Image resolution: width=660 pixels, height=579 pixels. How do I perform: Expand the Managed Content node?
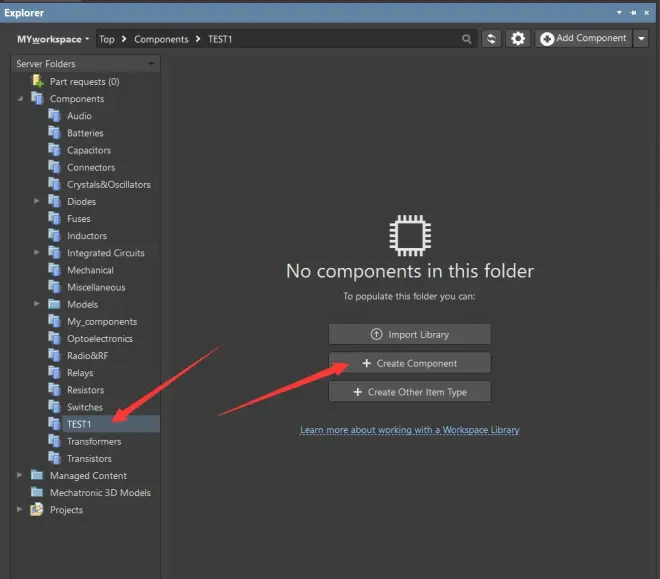19,475
